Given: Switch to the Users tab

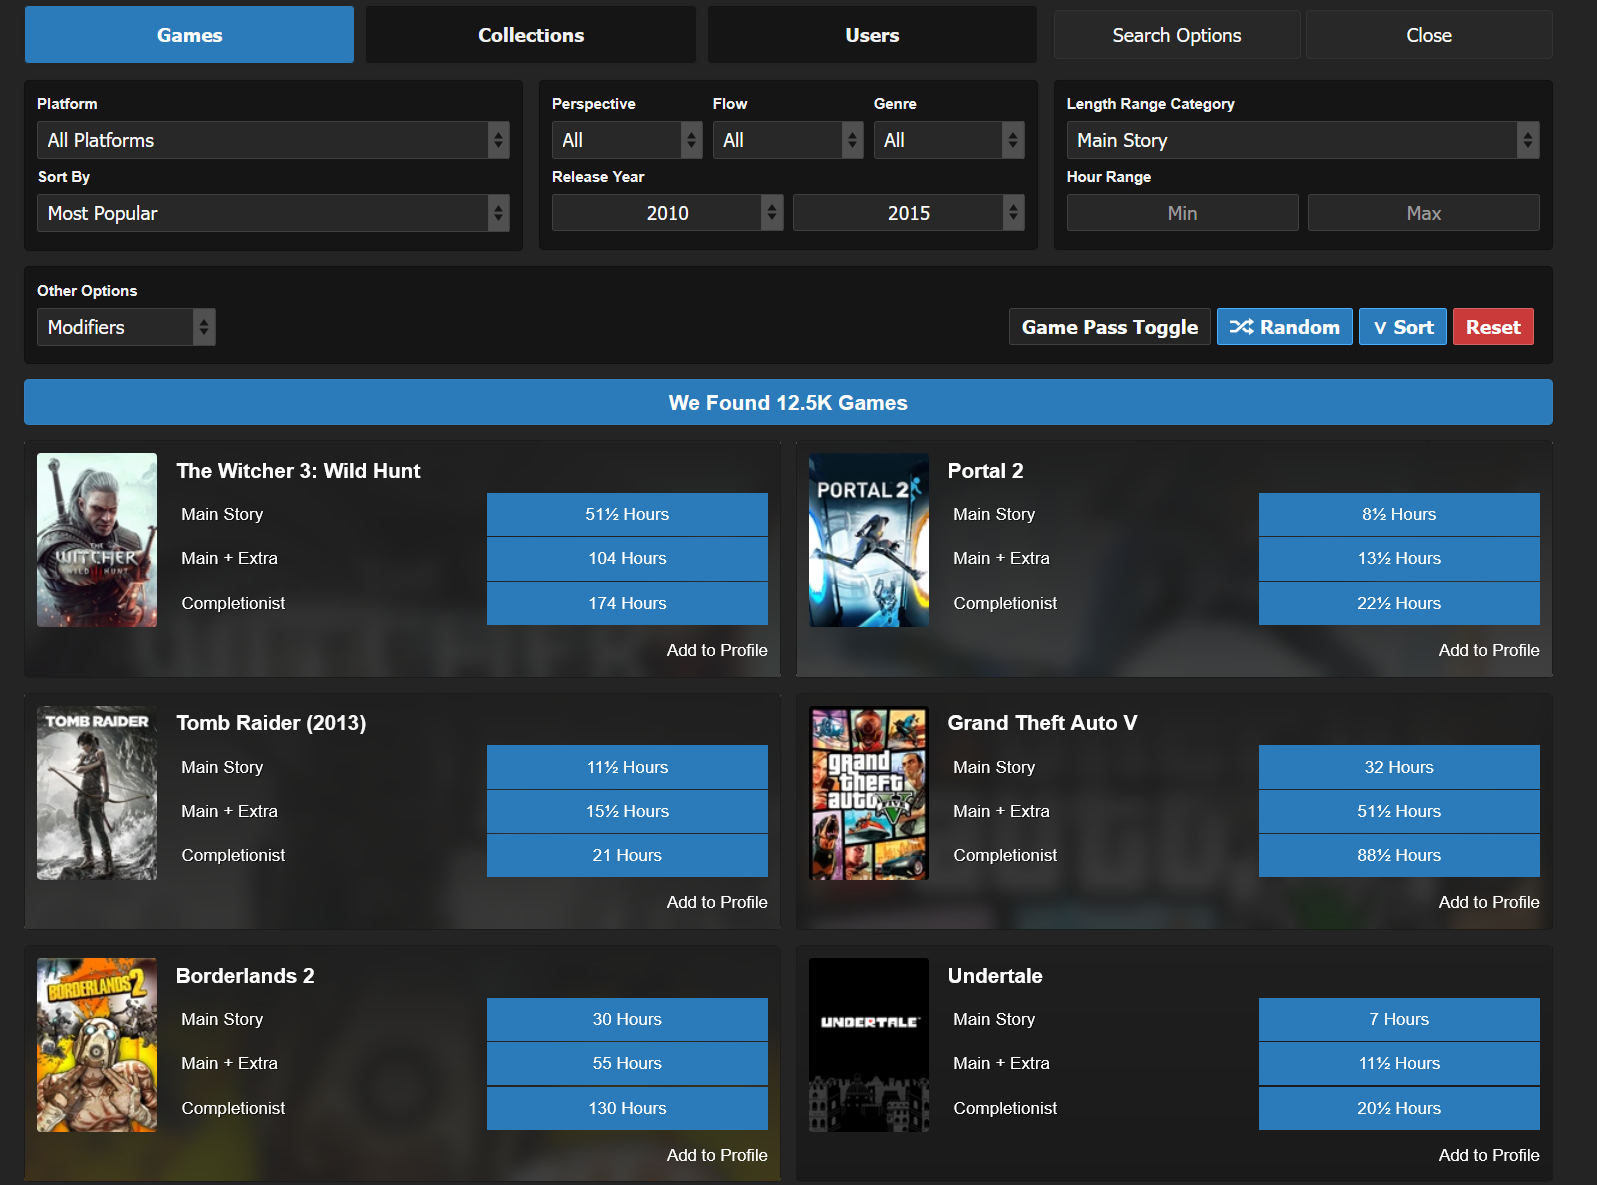Looking at the screenshot, I should point(872,35).
